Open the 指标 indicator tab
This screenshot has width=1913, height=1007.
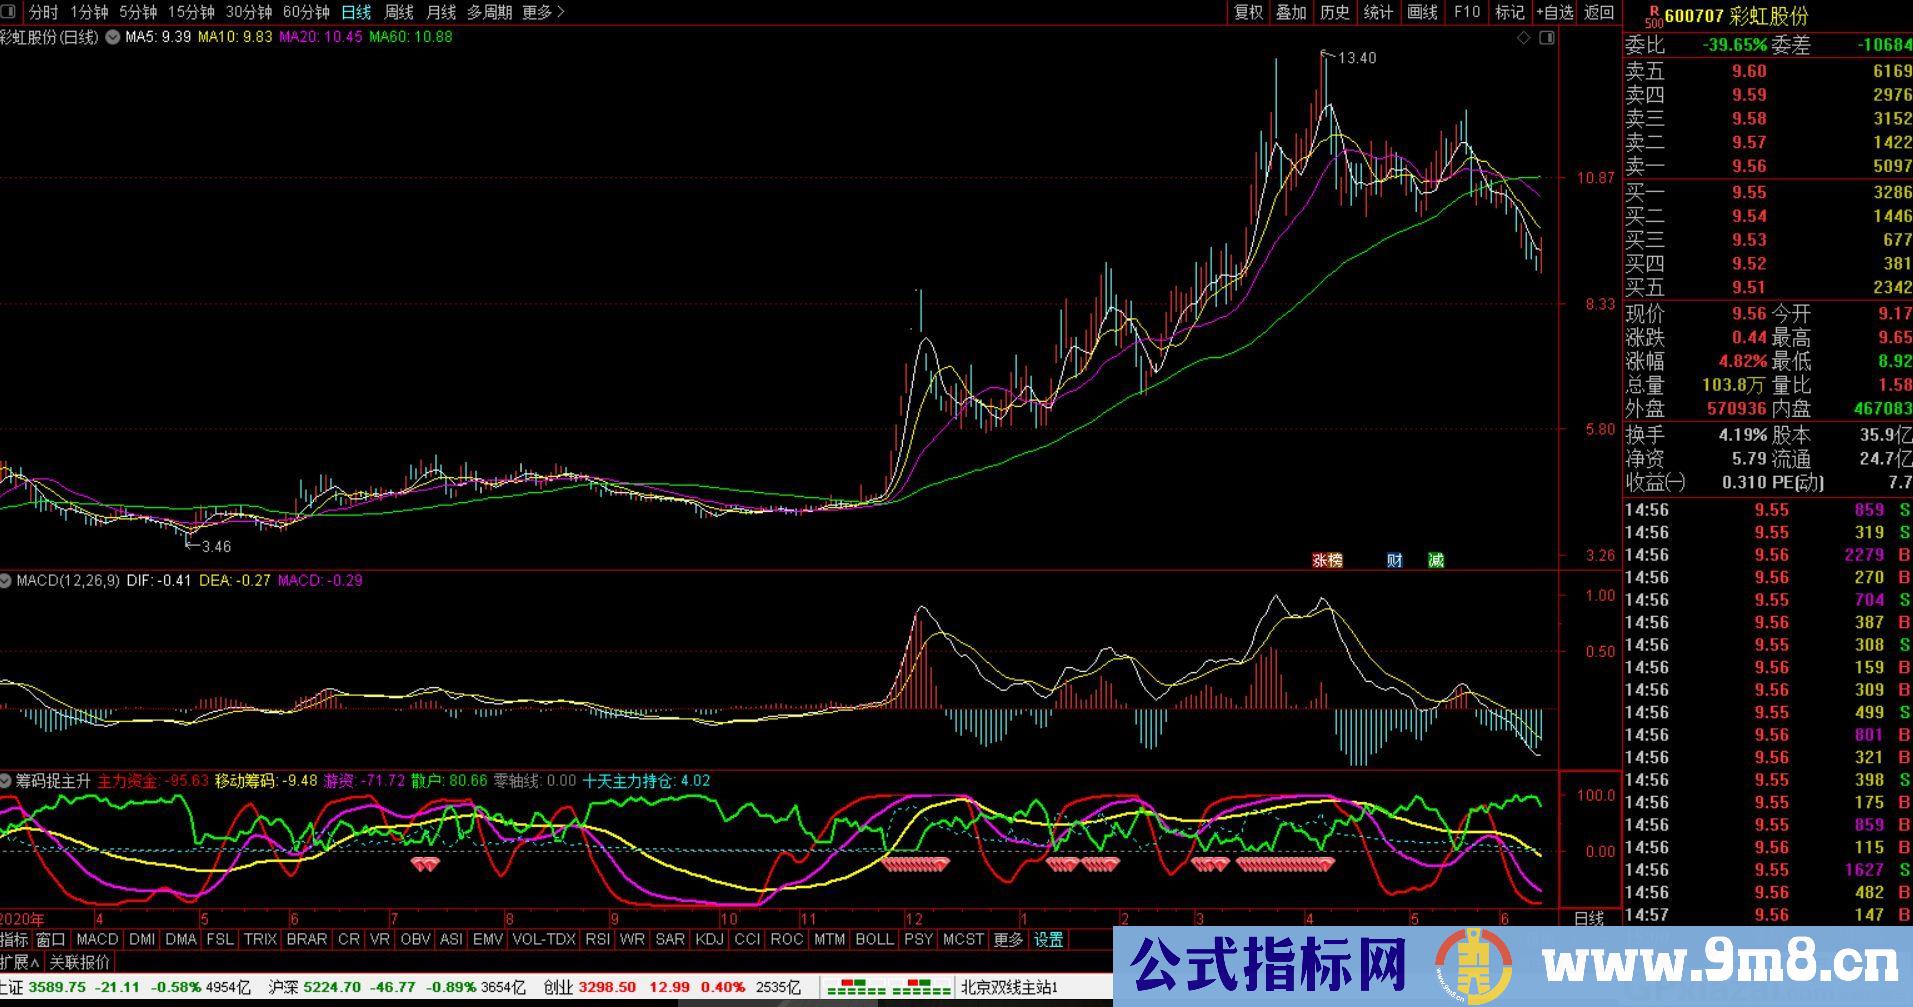point(15,940)
